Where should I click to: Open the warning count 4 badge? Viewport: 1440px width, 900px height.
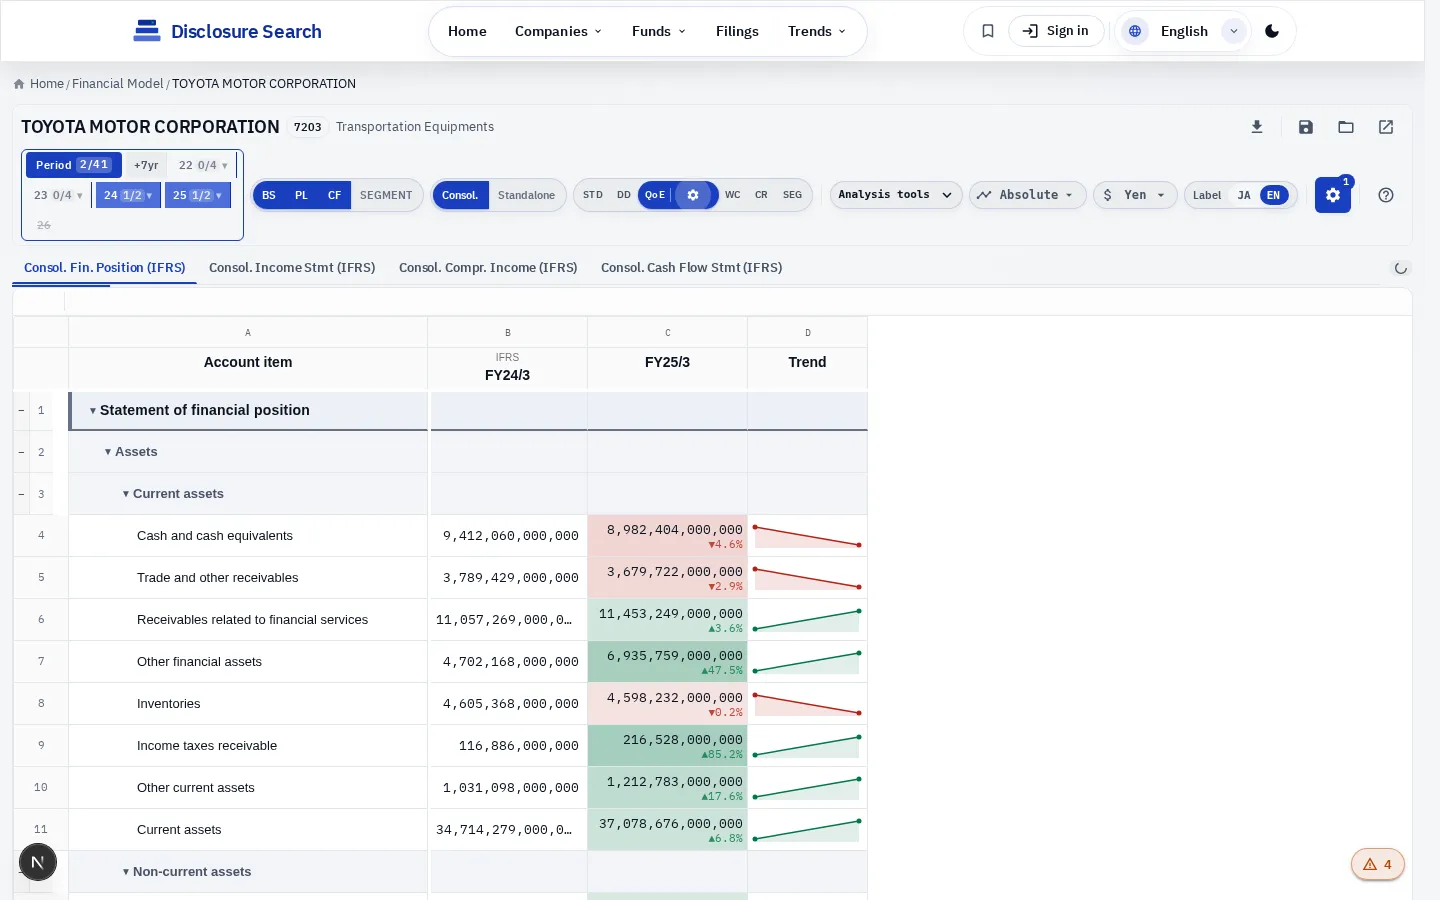click(x=1378, y=864)
